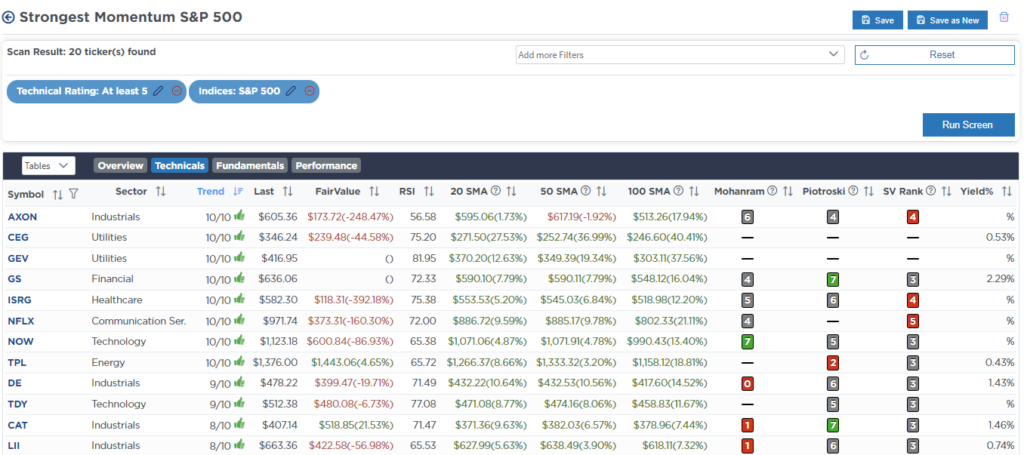Sort by the Sector column

click(x=161, y=191)
